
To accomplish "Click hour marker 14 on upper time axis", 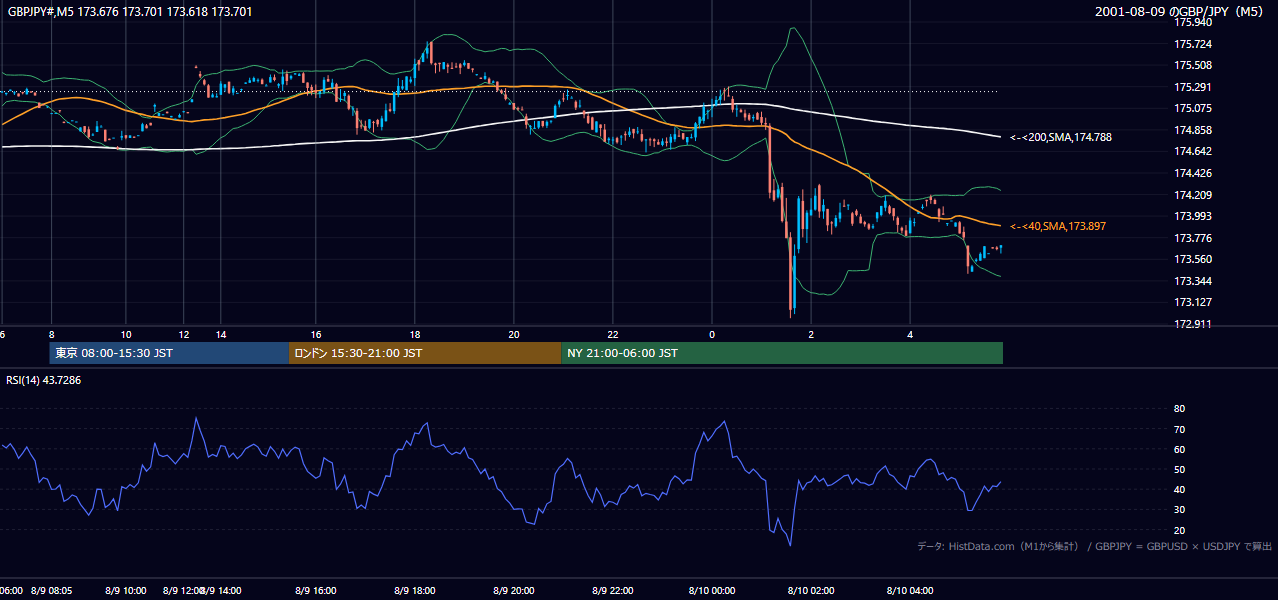I will pos(220,334).
